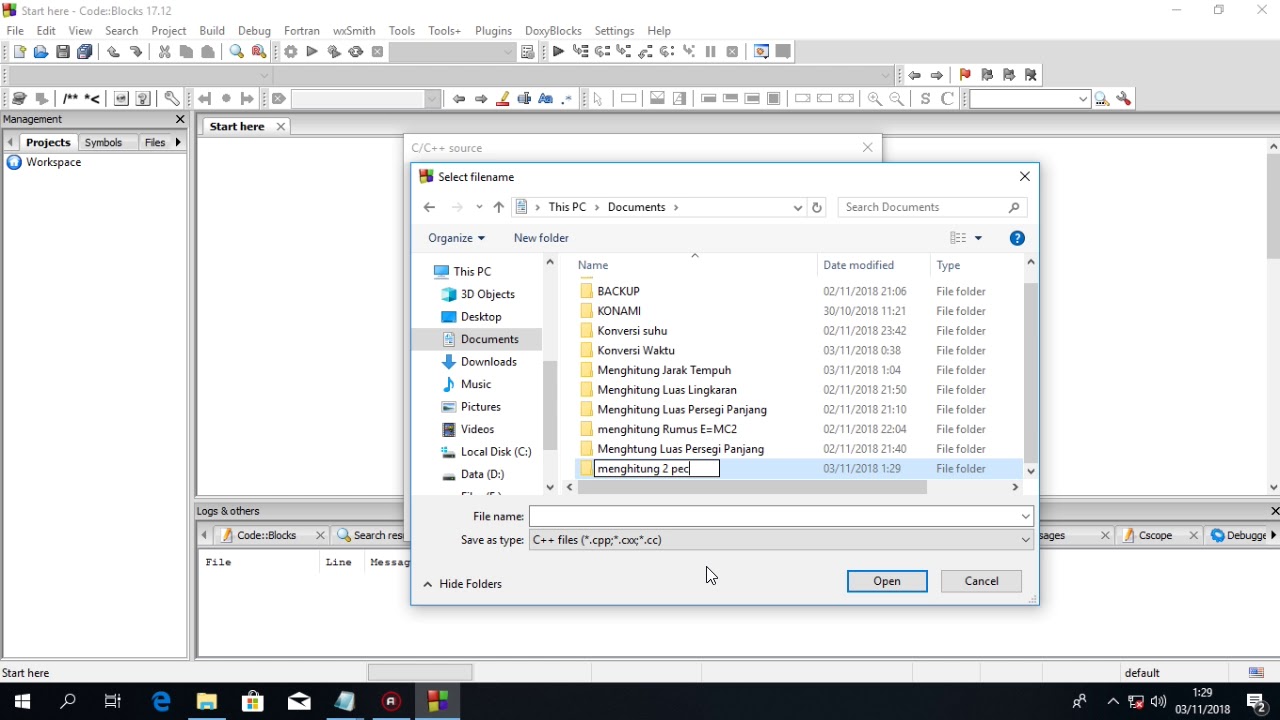Click the Replace toolbar icon
The width and height of the screenshot is (1280, 720).
click(259, 52)
